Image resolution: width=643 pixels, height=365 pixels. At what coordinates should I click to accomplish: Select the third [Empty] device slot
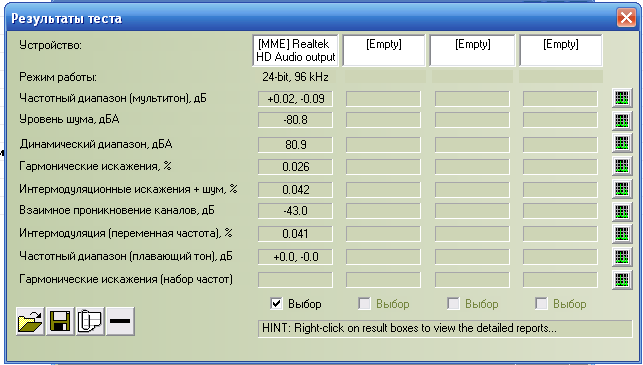[x=561, y=50]
